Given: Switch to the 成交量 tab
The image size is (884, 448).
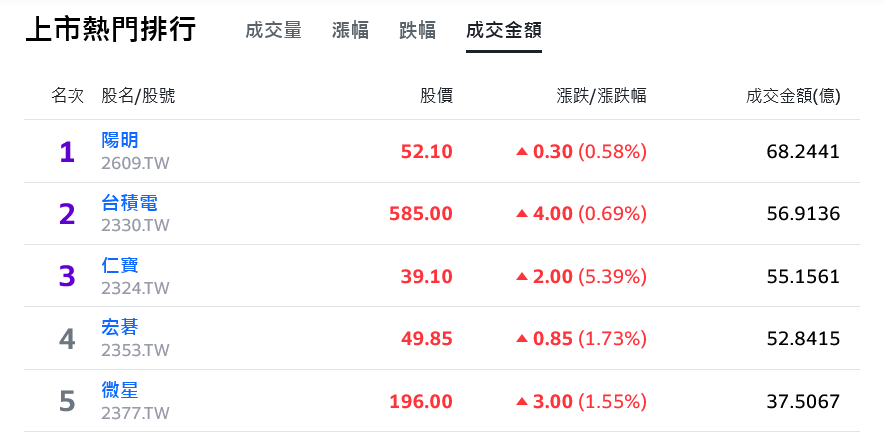Looking at the screenshot, I should coord(273,30).
